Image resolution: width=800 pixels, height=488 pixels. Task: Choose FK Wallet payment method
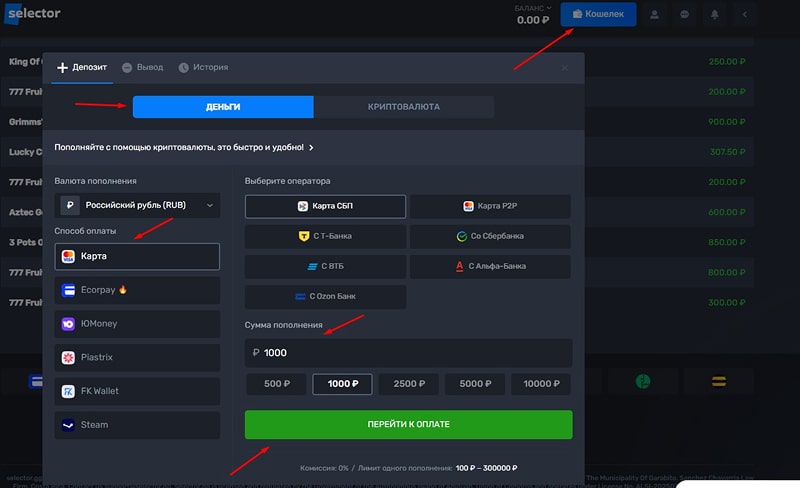[137, 391]
